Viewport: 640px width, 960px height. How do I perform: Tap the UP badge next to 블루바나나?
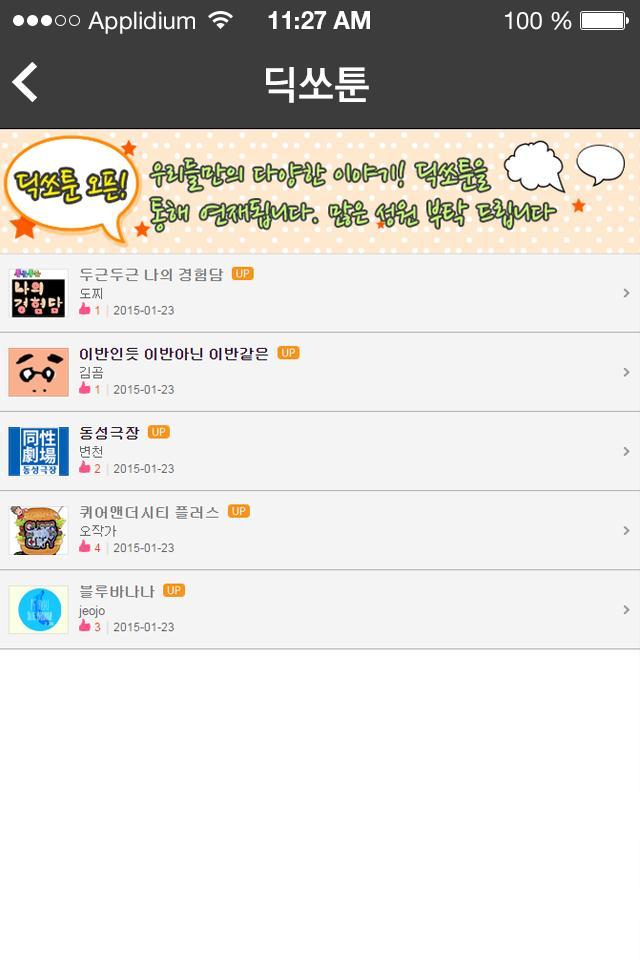(174, 591)
